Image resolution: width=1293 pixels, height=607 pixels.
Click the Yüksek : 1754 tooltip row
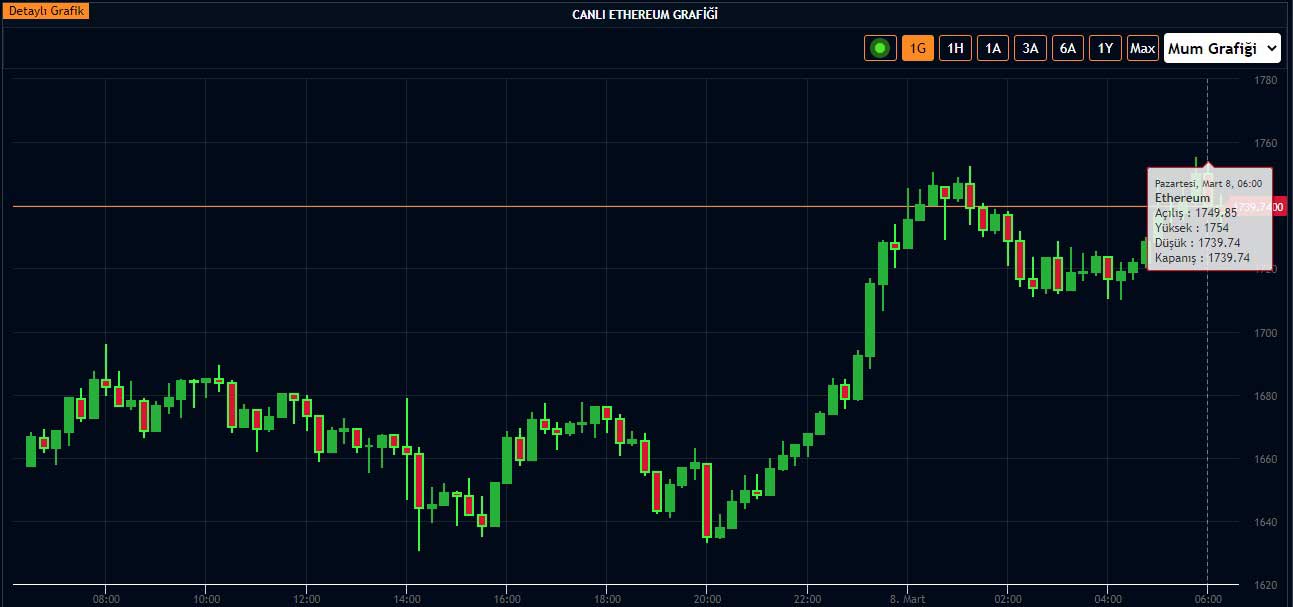pos(1192,228)
